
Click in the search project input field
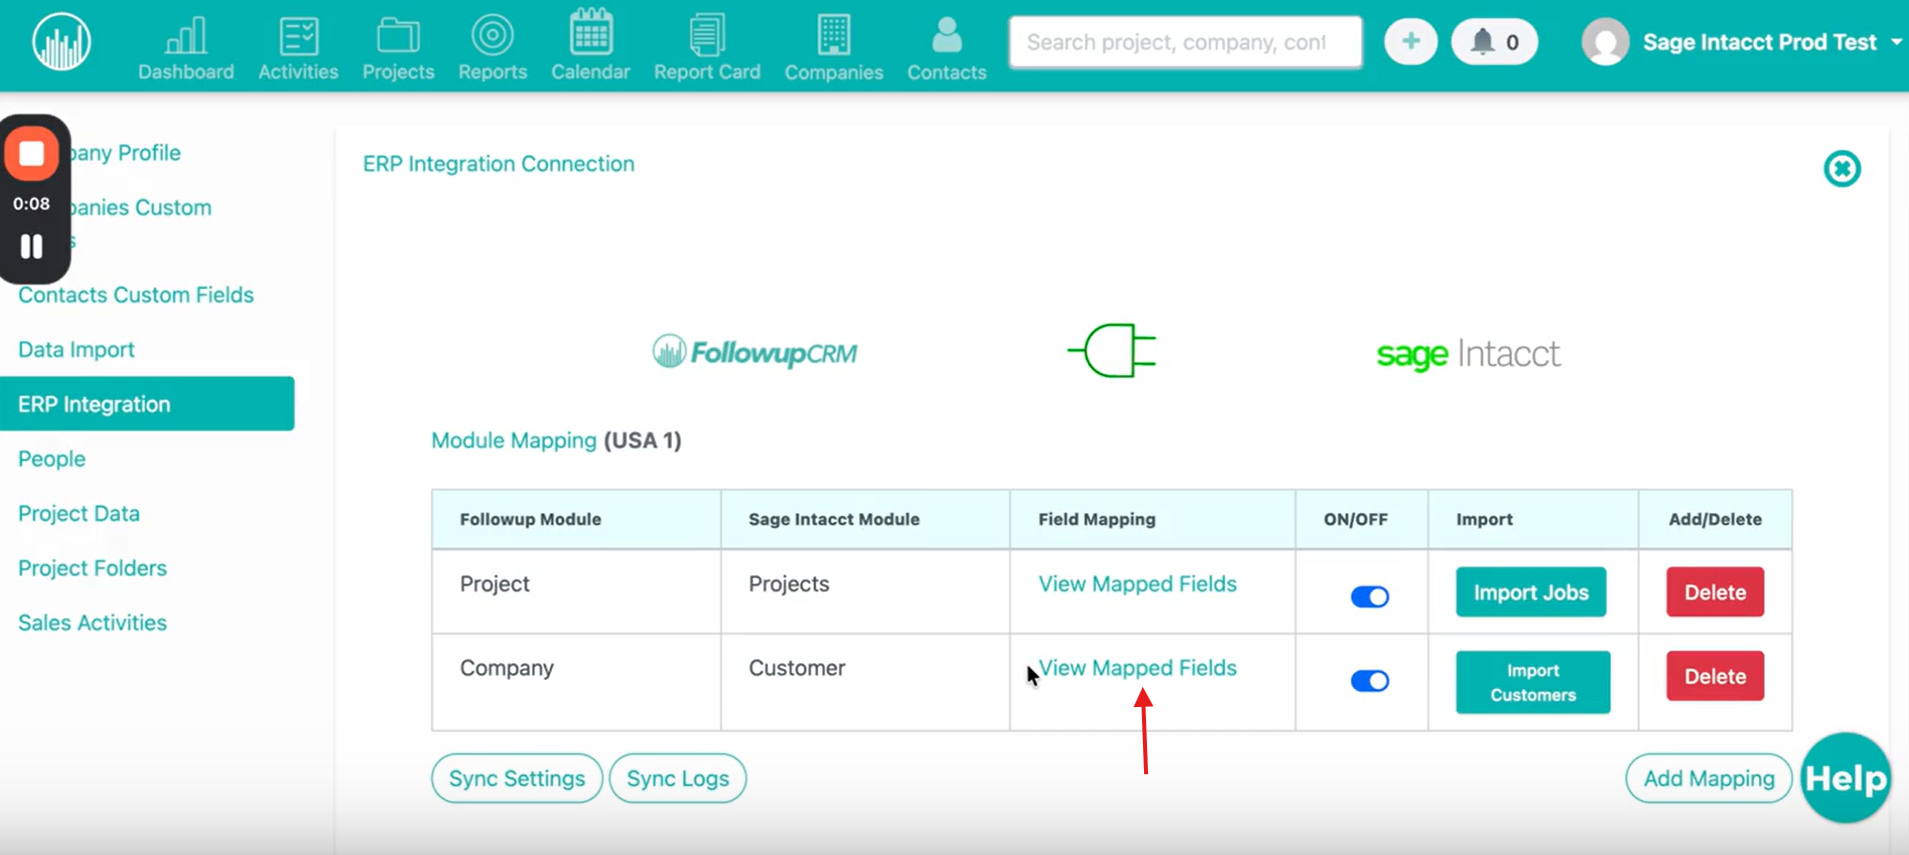point(1185,42)
